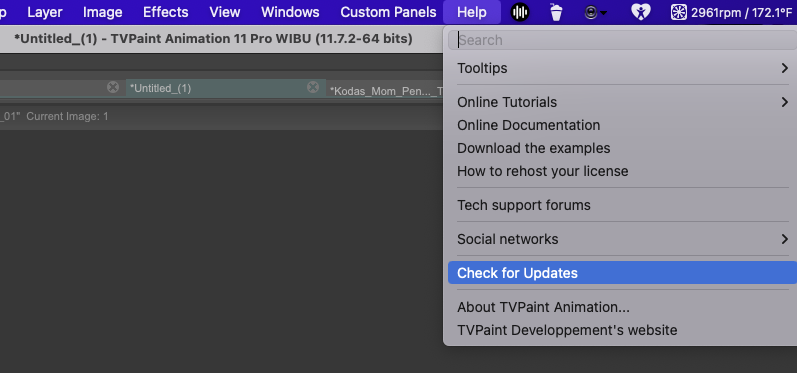Visit TVPaint Developpement's website
Image resolution: width=797 pixels, height=373 pixels.
click(x=622, y=330)
